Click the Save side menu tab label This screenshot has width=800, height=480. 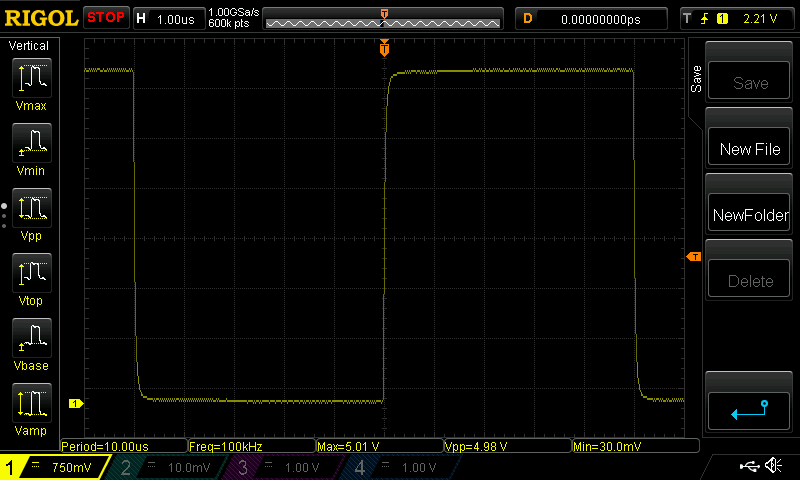tap(696, 79)
